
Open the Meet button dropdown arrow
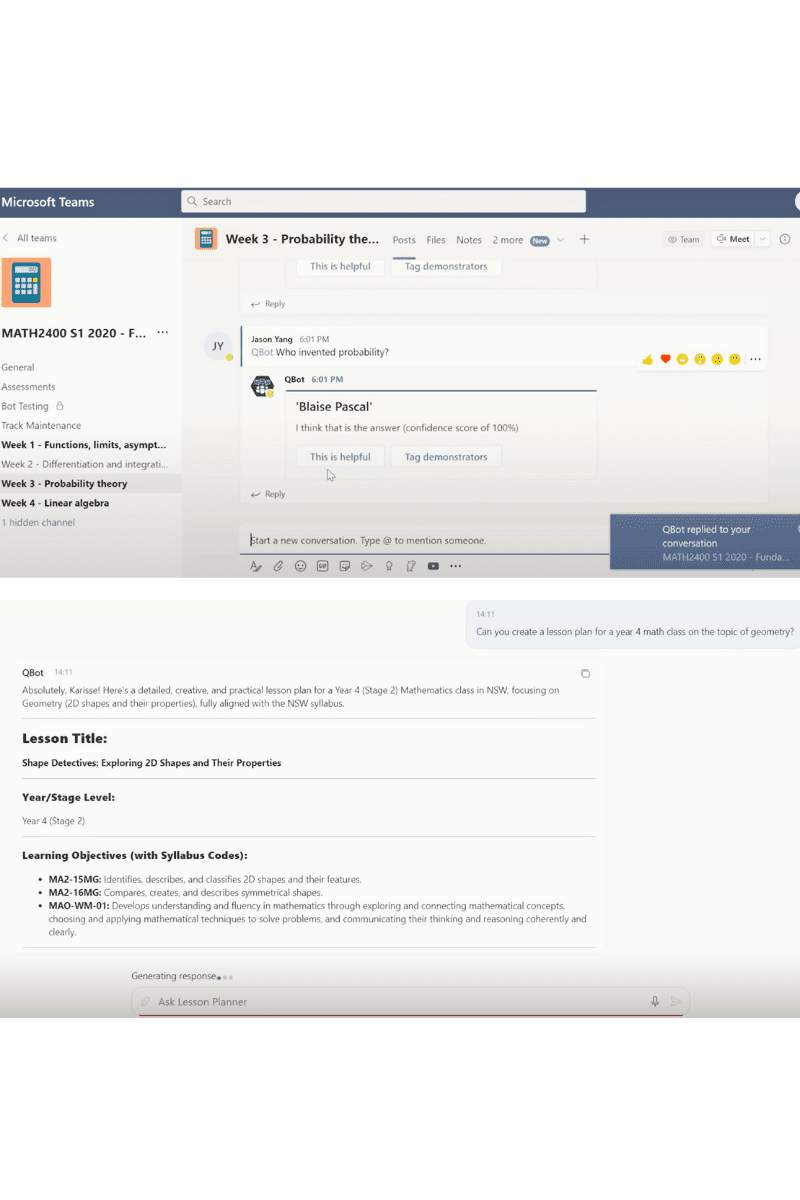coord(763,239)
